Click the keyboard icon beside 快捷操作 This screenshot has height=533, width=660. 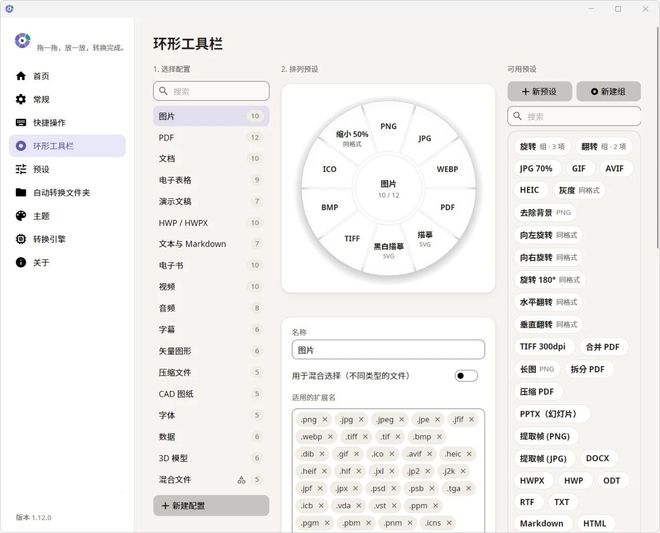click(21, 123)
